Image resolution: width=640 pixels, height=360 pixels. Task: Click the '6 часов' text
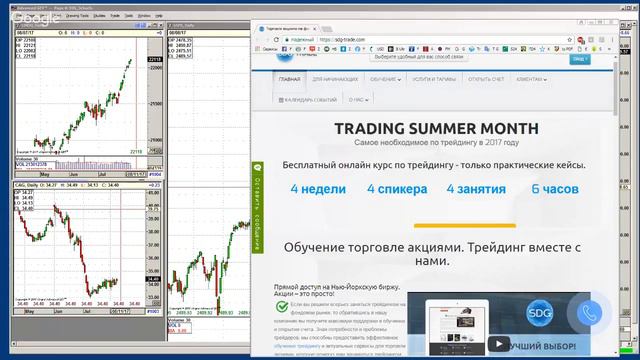point(555,189)
